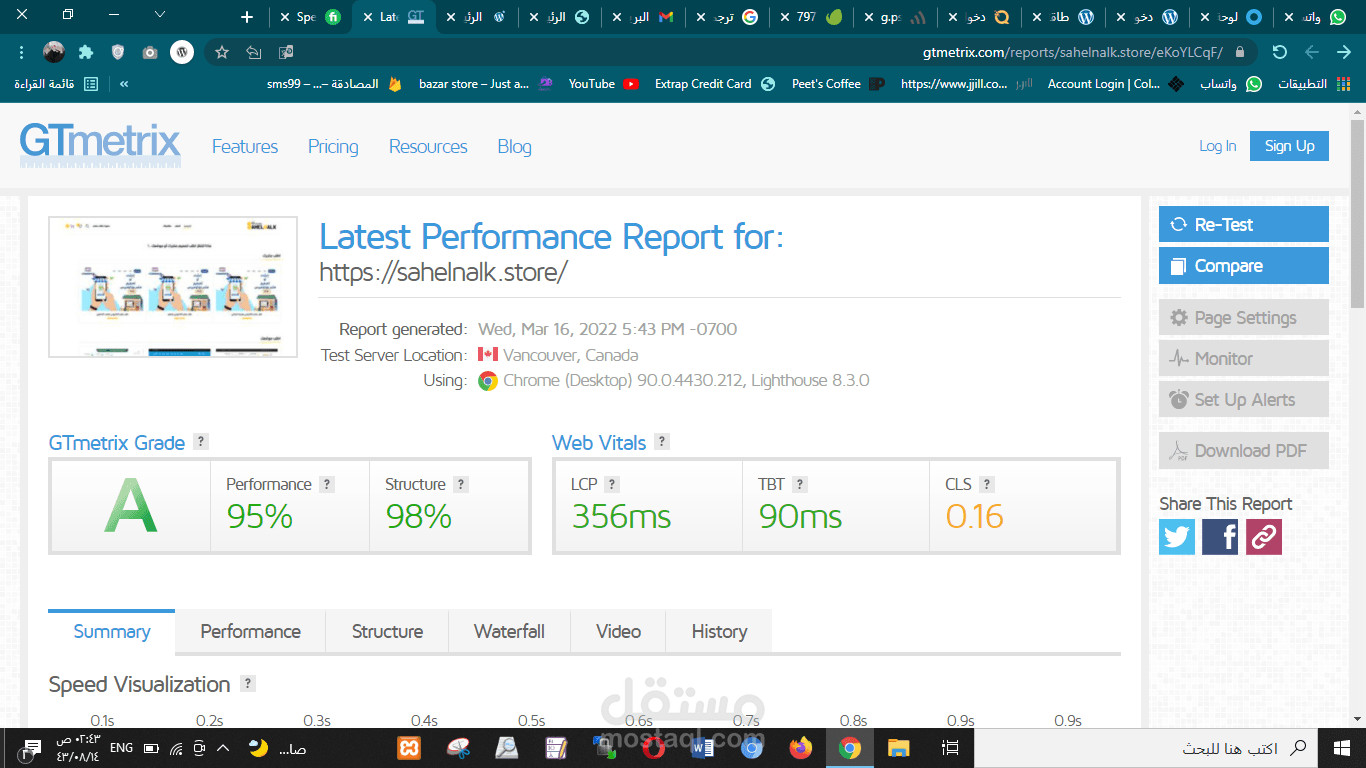This screenshot has width=1366, height=768.
Task: Go to the GTmetrix Blog
Action: point(515,147)
